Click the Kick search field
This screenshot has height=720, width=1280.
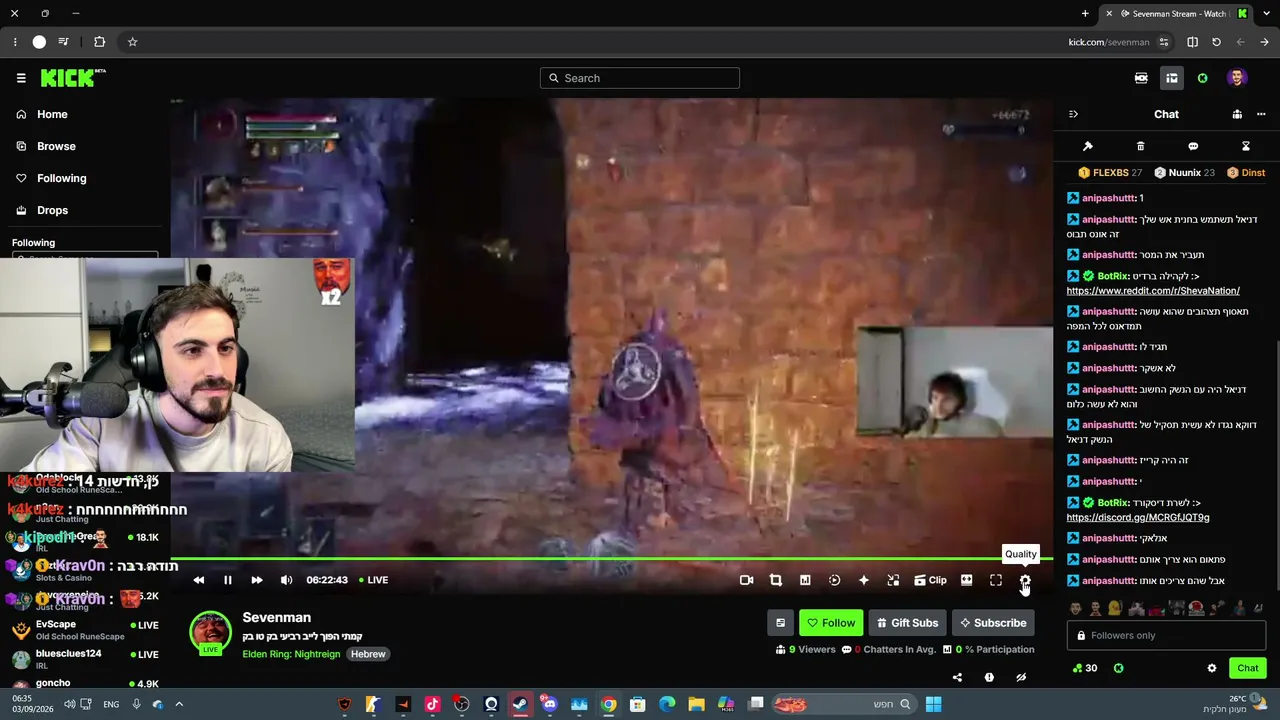(640, 78)
